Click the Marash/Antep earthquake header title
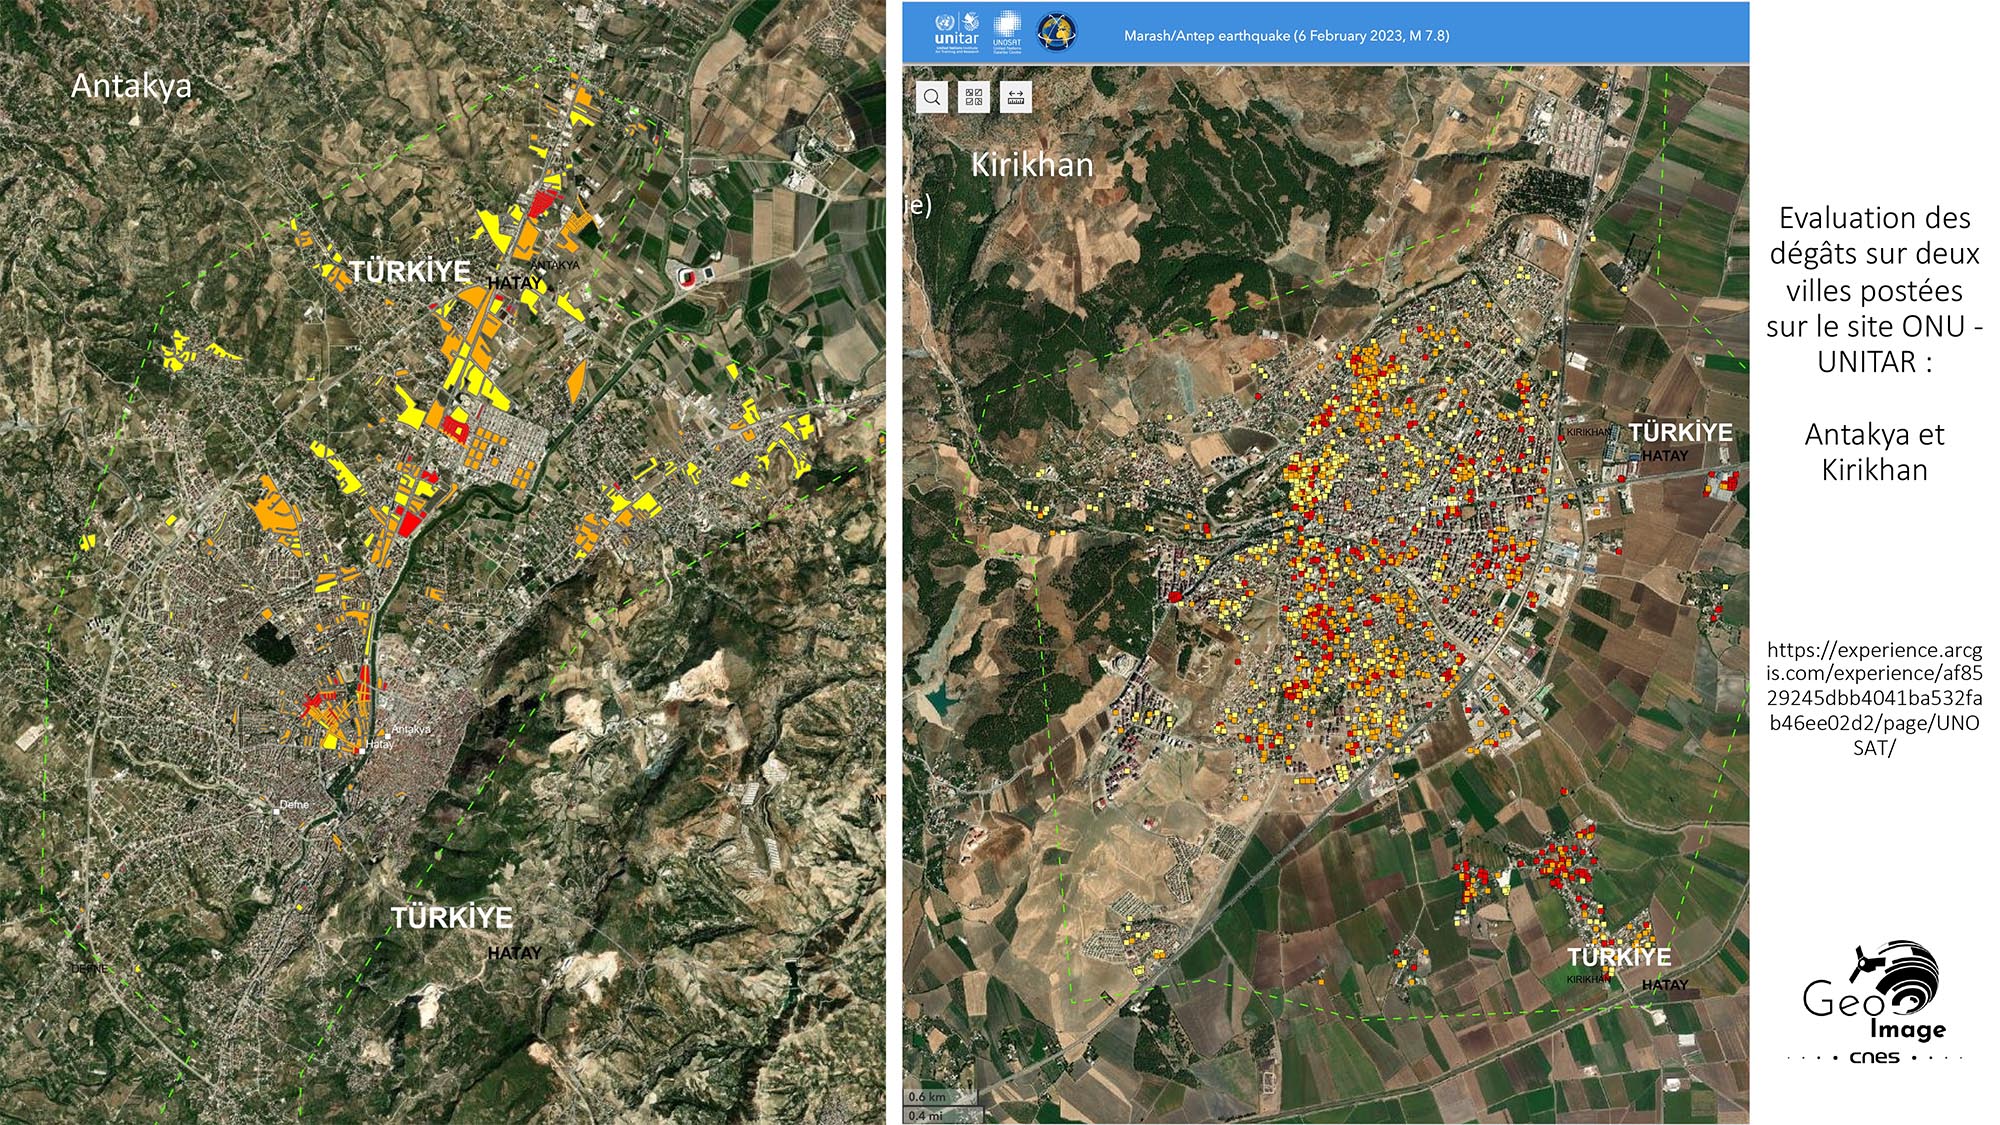Viewport: 2000px width, 1125px height. 1286,35
